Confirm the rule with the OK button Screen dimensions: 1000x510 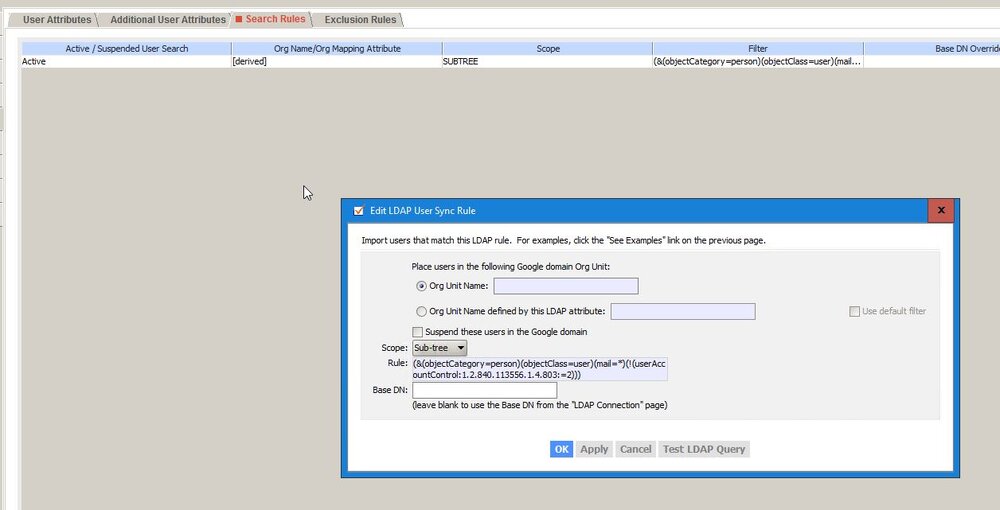561,449
